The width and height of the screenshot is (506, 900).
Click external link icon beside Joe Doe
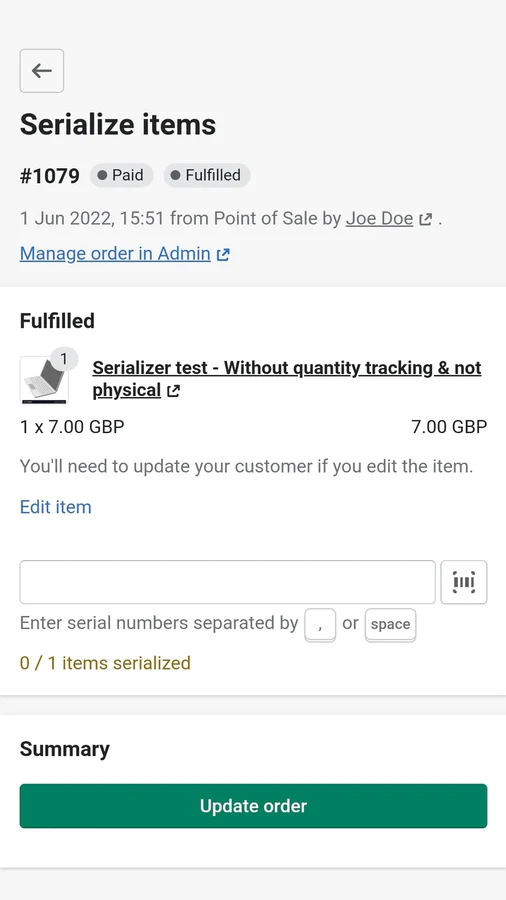425,219
